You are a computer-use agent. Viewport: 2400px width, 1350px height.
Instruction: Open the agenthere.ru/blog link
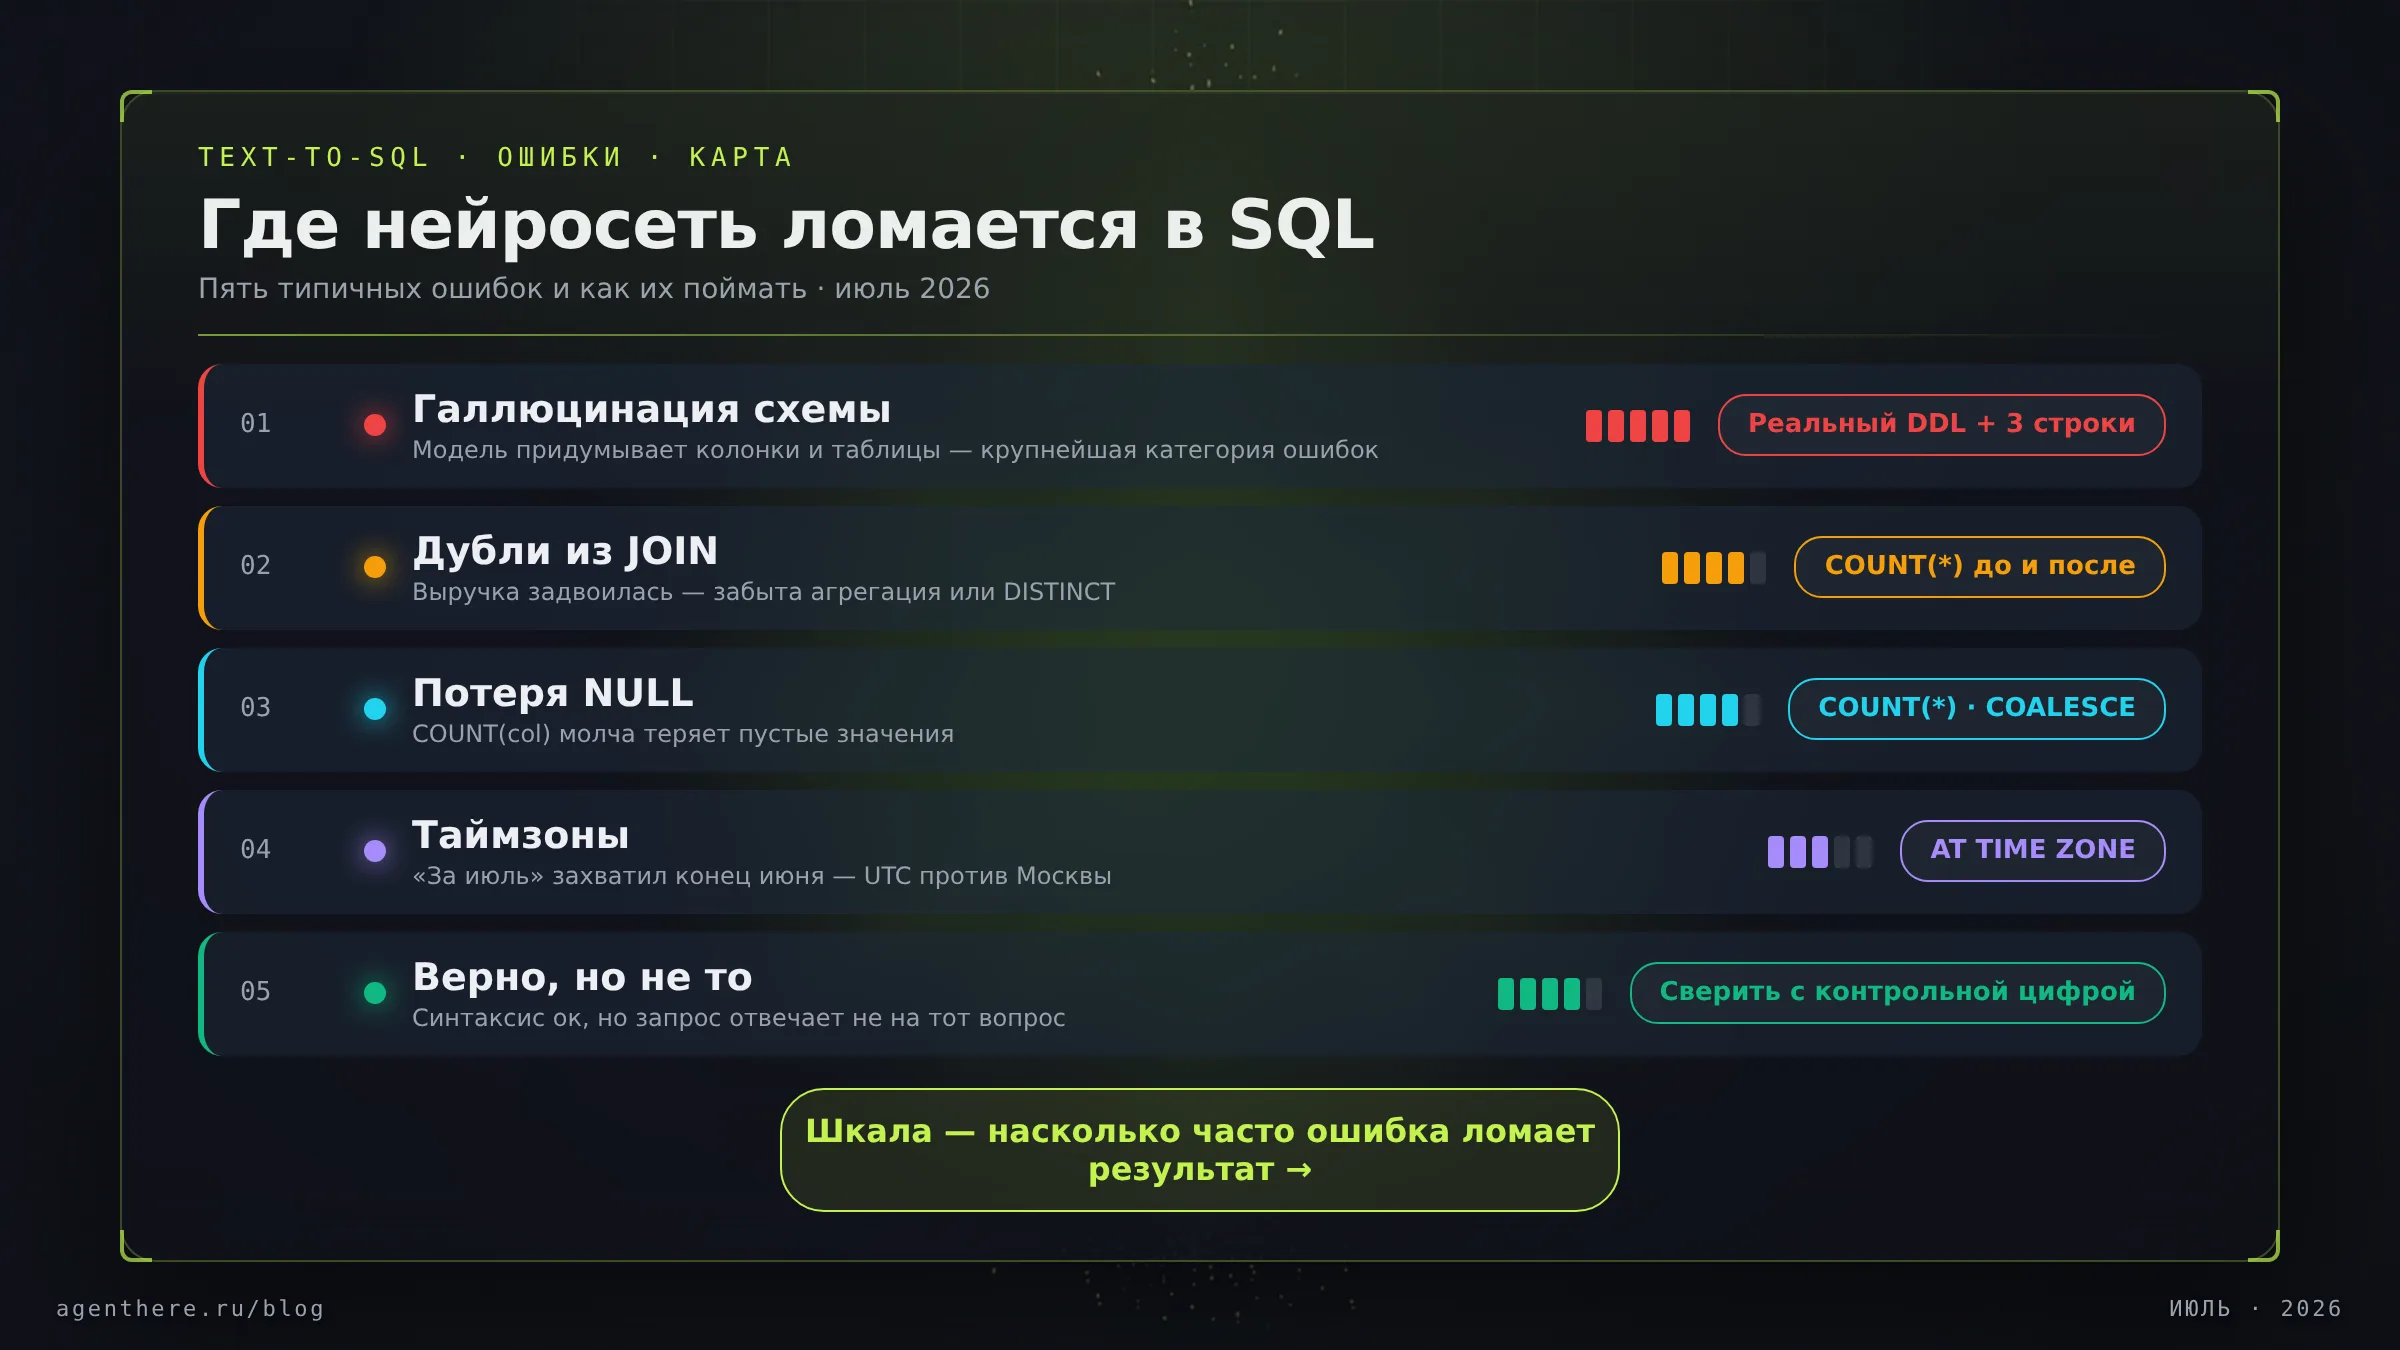coord(190,1309)
